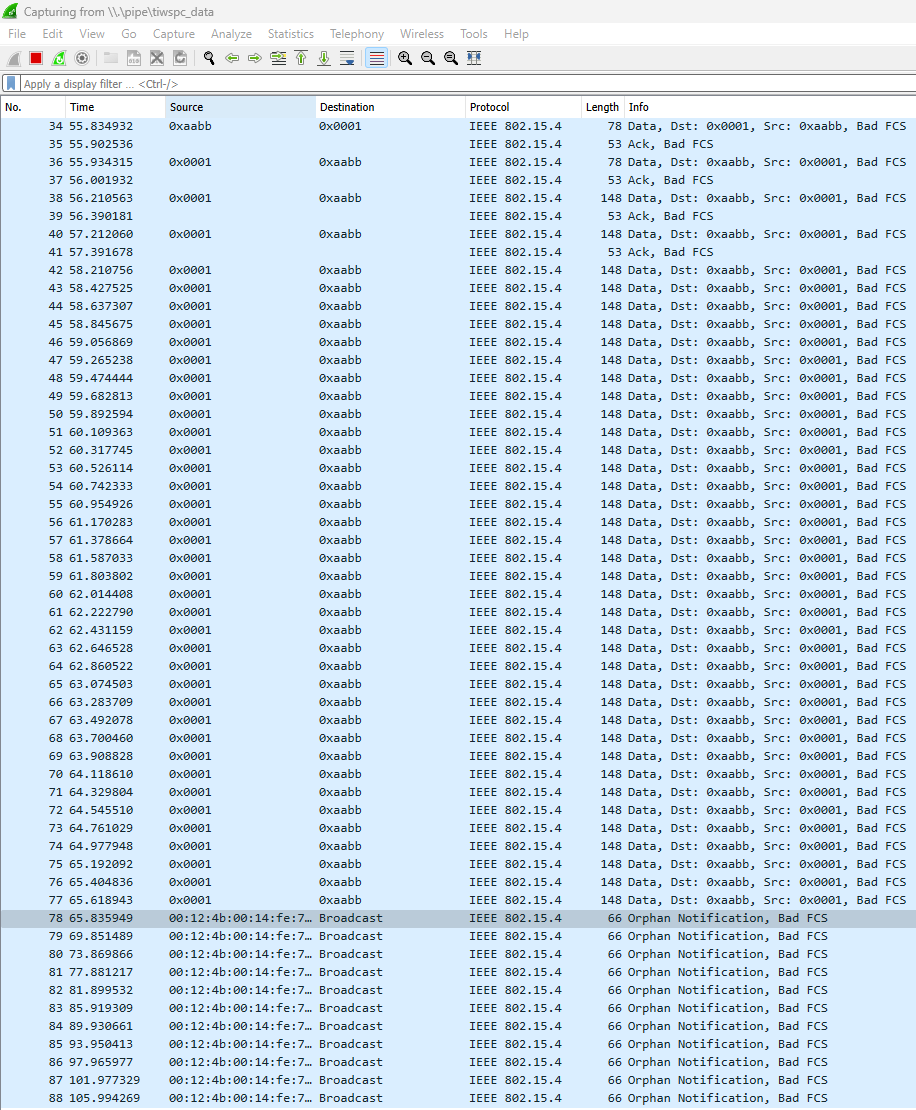
Task: Open the Telephony menu
Action: (357, 34)
